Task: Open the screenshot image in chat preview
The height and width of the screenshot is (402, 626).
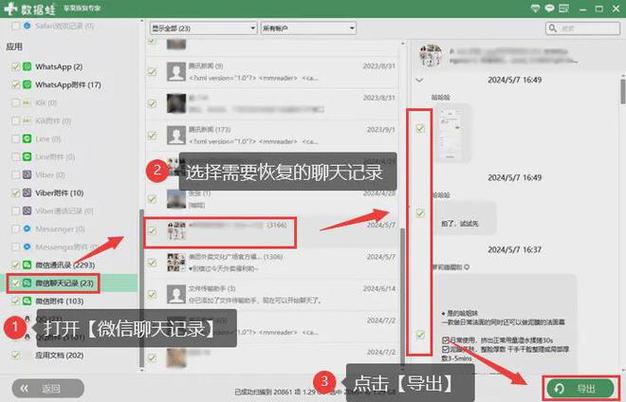Action: point(452,133)
